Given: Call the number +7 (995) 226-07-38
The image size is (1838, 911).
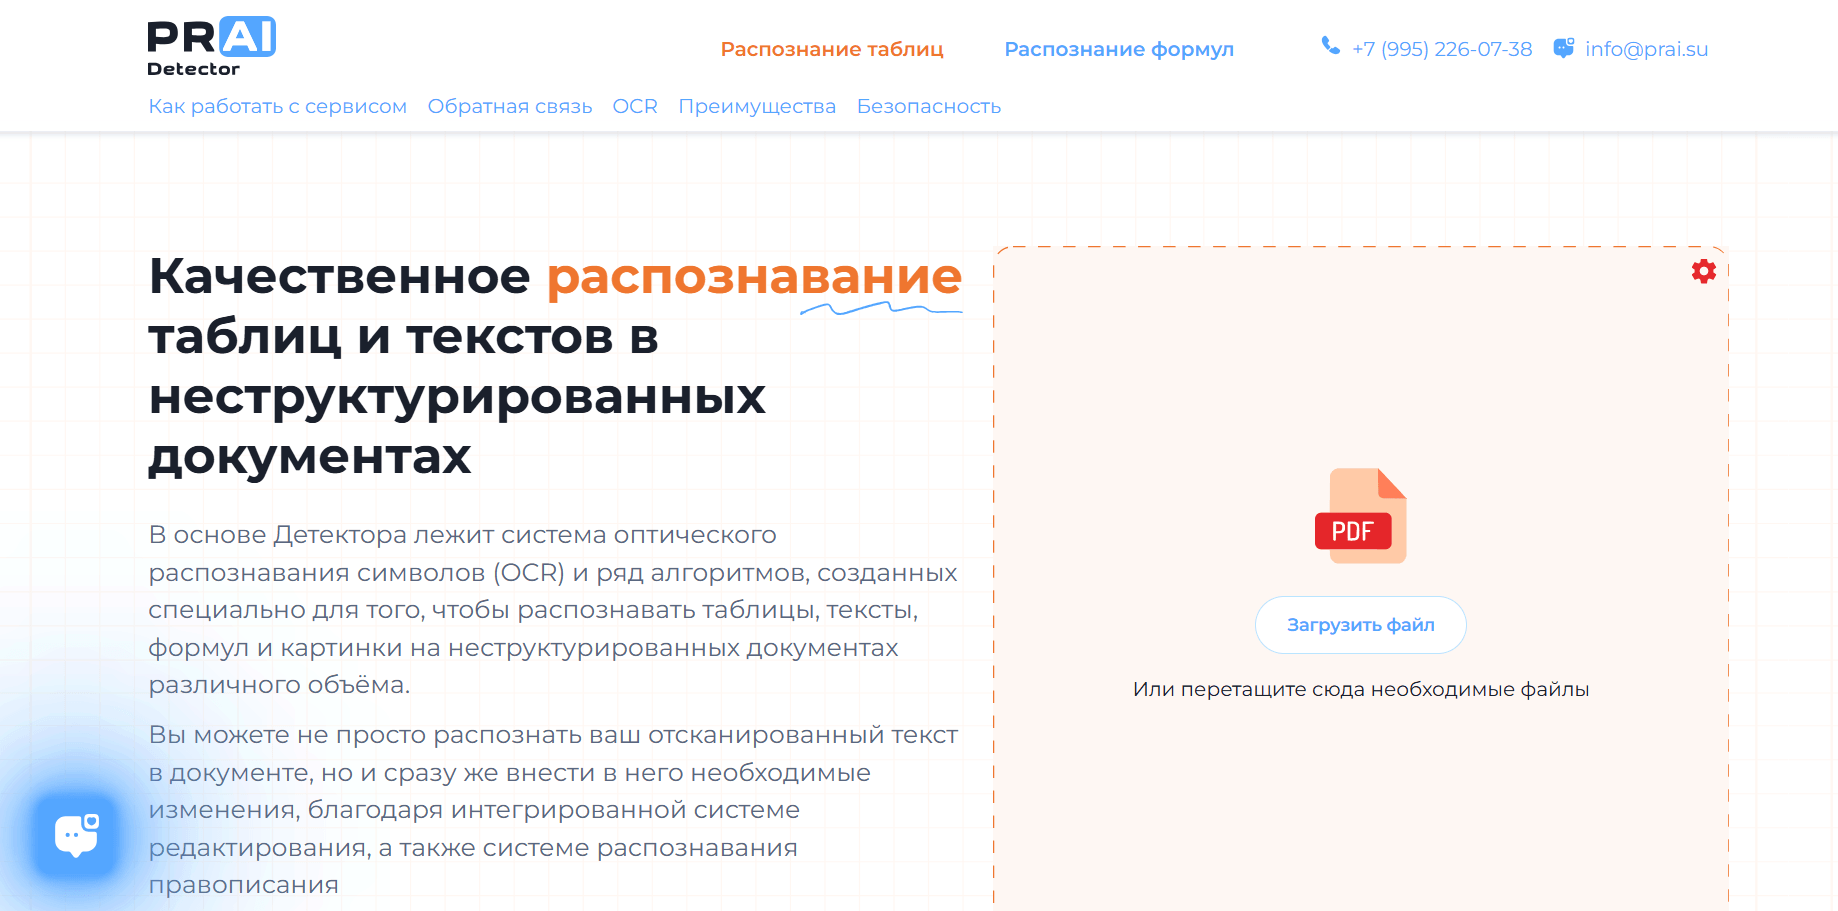Looking at the screenshot, I should (x=1442, y=49).
